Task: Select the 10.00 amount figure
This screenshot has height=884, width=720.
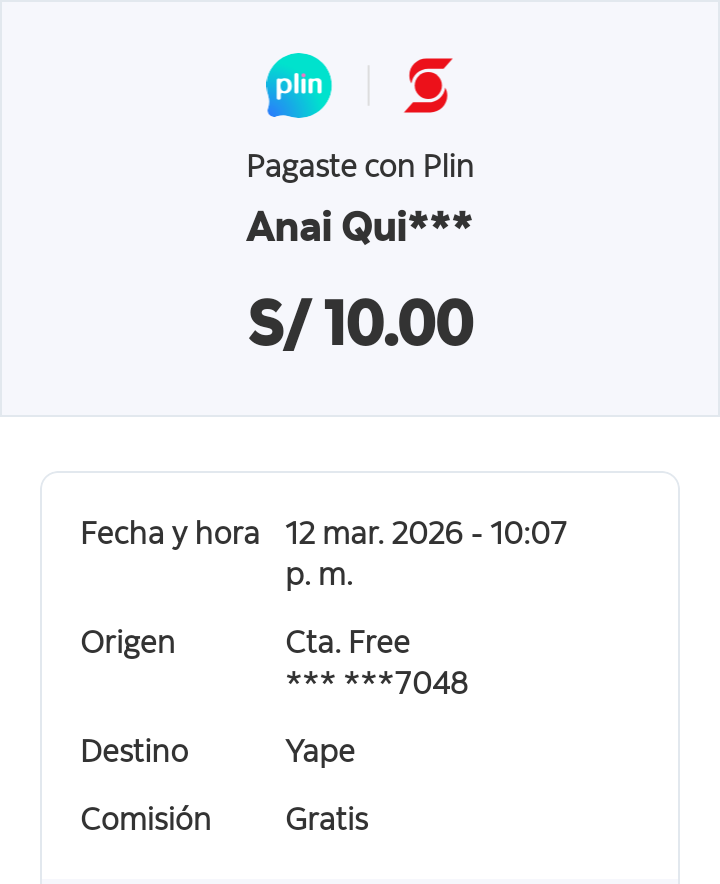Action: (398, 323)
